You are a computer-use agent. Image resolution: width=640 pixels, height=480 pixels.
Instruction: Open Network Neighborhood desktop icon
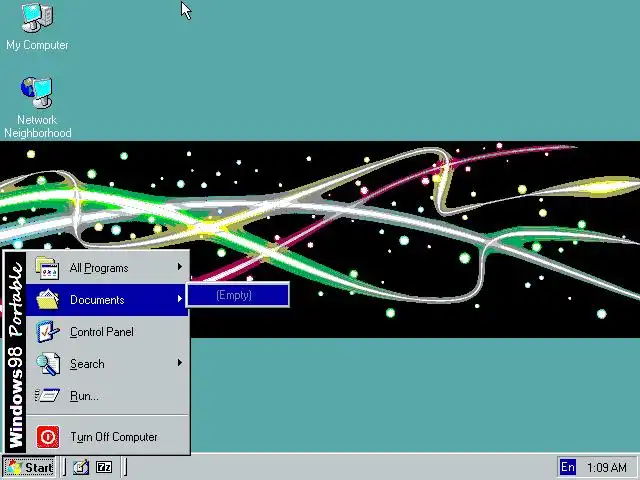[37, 108]
